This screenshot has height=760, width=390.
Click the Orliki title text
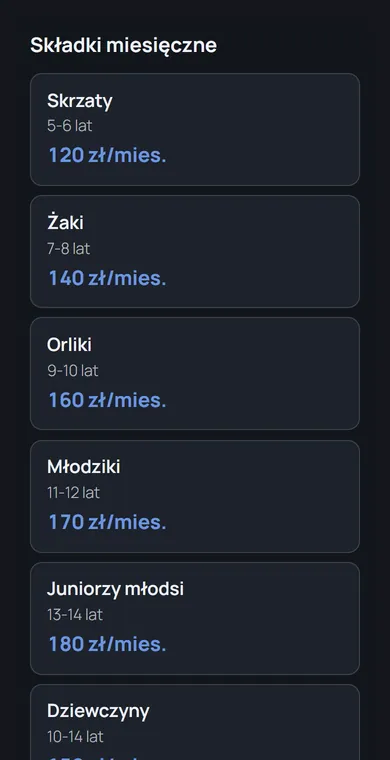click(x=69, y=345)
